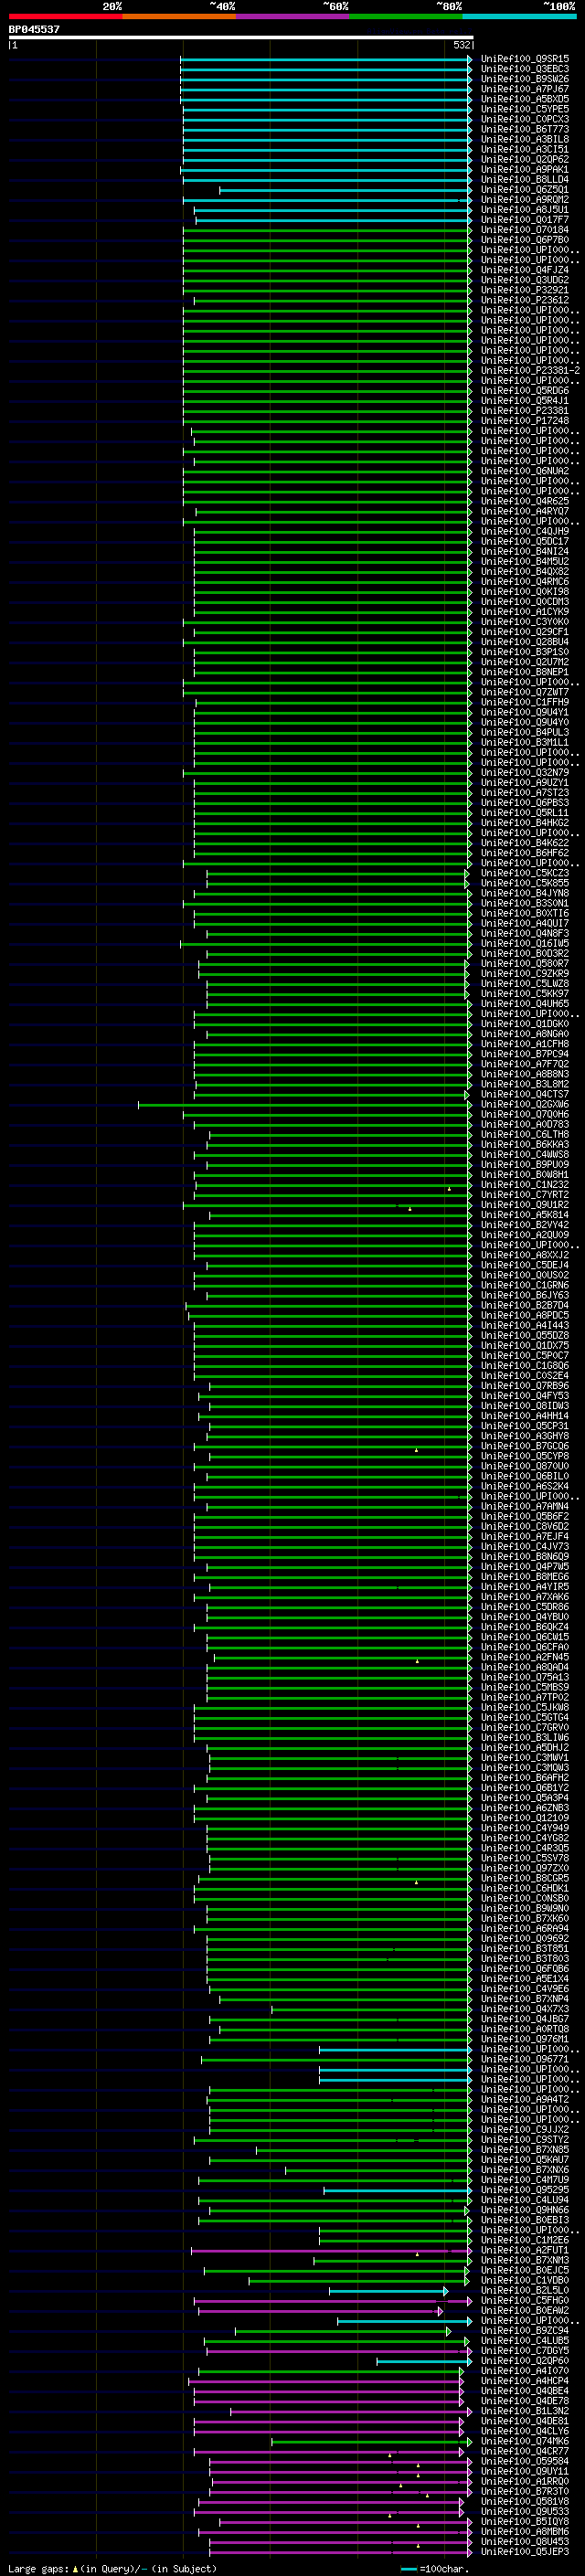The image size is (585, 2576).
Task: Select hit UniRef100_B9SW26
Action: [x=524, y=79]
